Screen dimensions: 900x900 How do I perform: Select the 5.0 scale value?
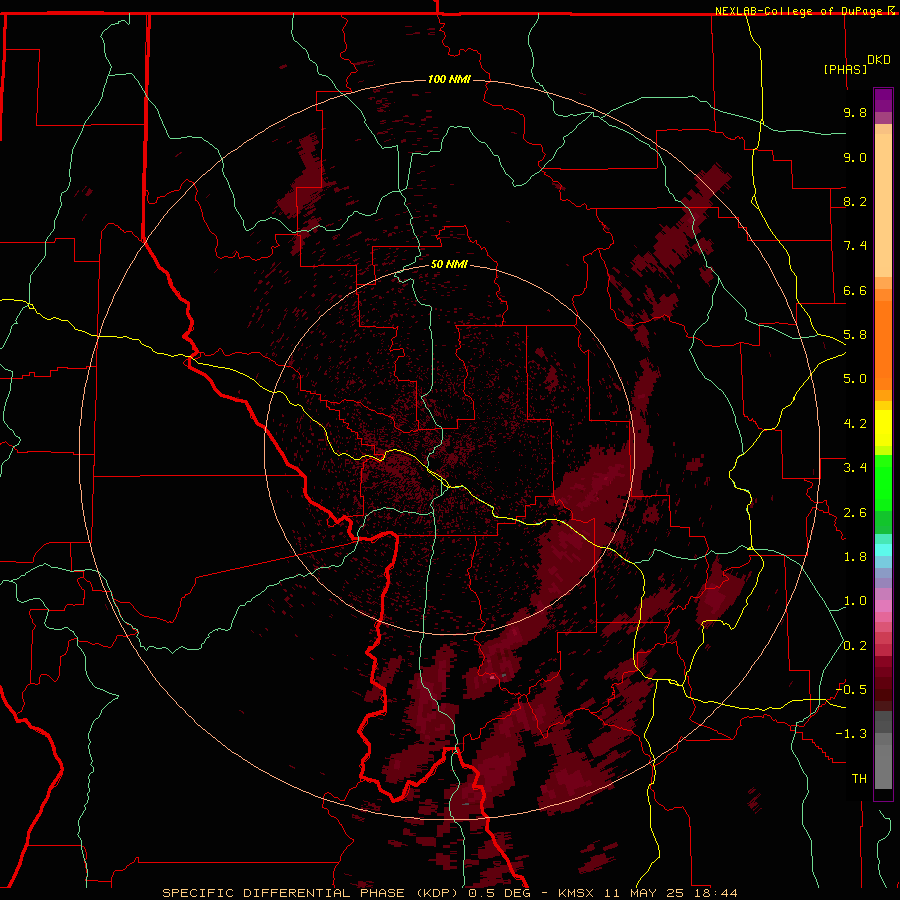(x=855, y=379)
